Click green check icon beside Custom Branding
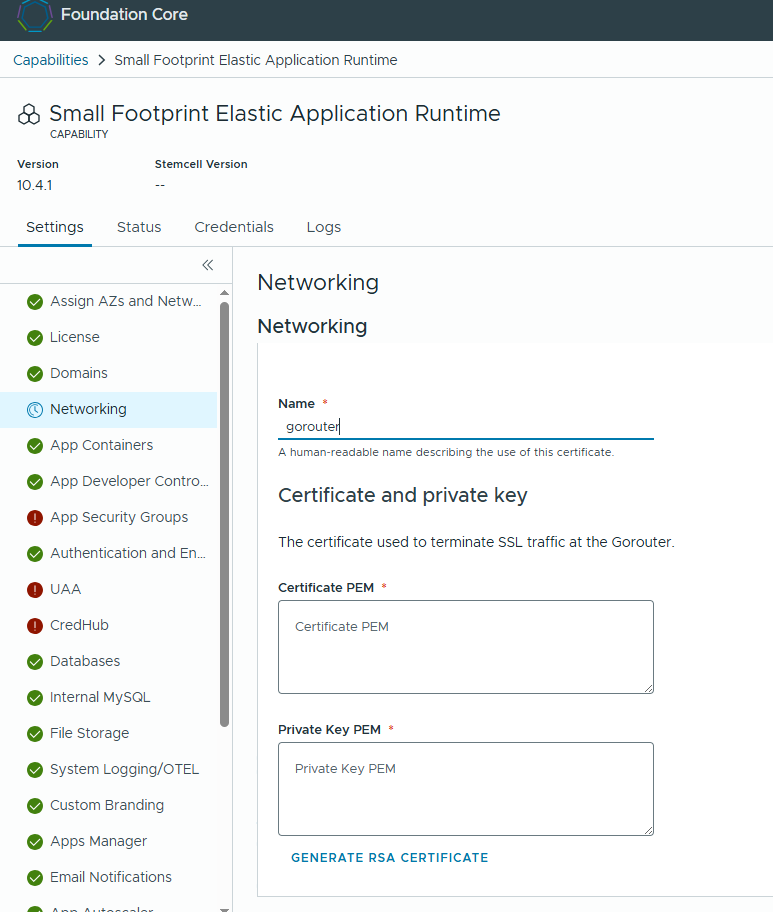The height and width of the screenshot is (912, 773). 35,806
